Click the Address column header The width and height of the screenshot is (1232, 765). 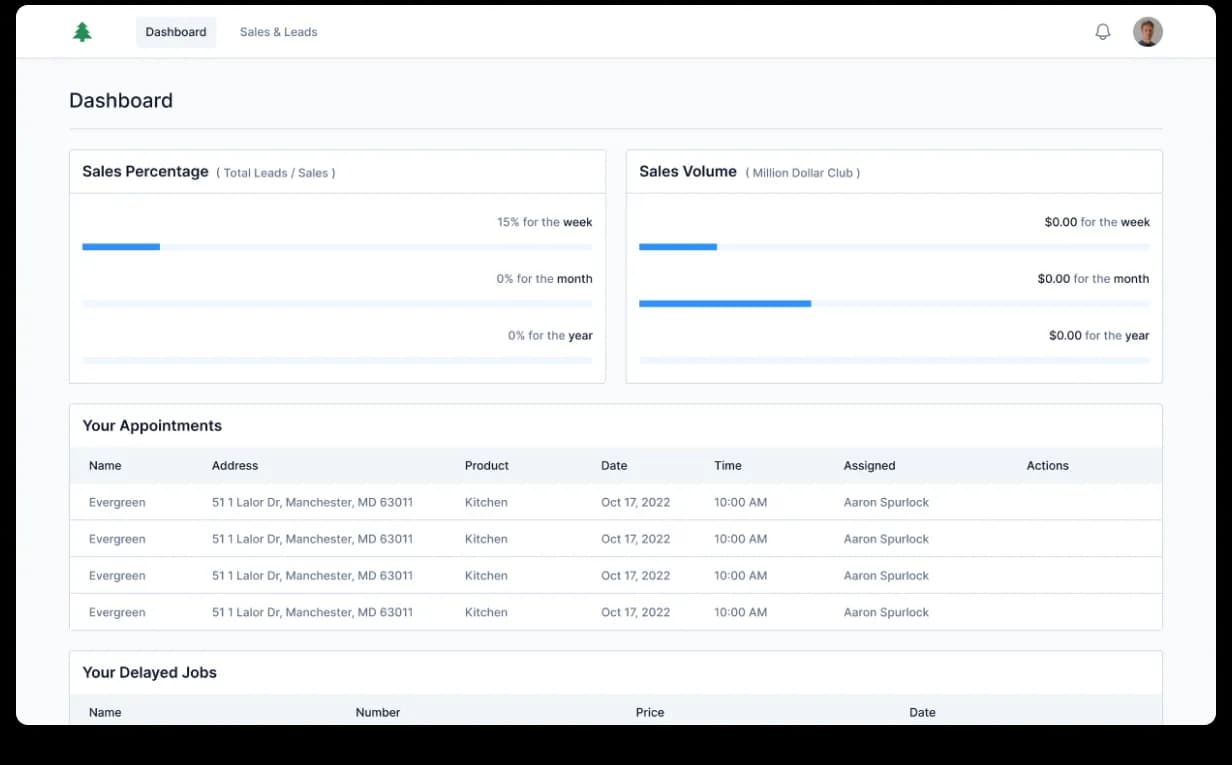(x=235, y=466)
